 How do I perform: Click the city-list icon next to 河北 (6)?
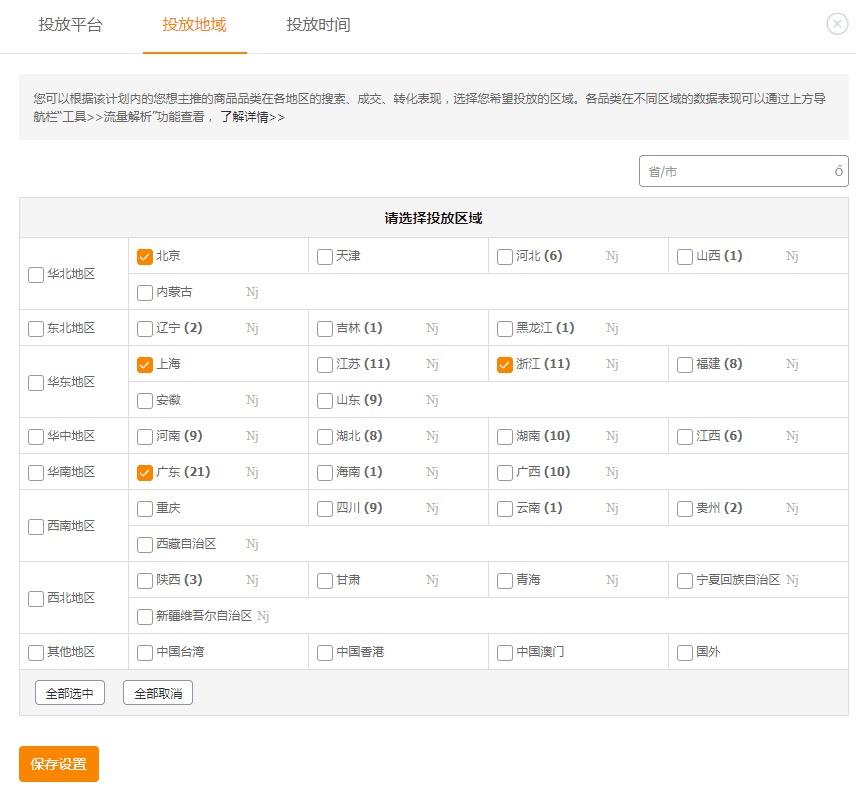tap(611, 255)
